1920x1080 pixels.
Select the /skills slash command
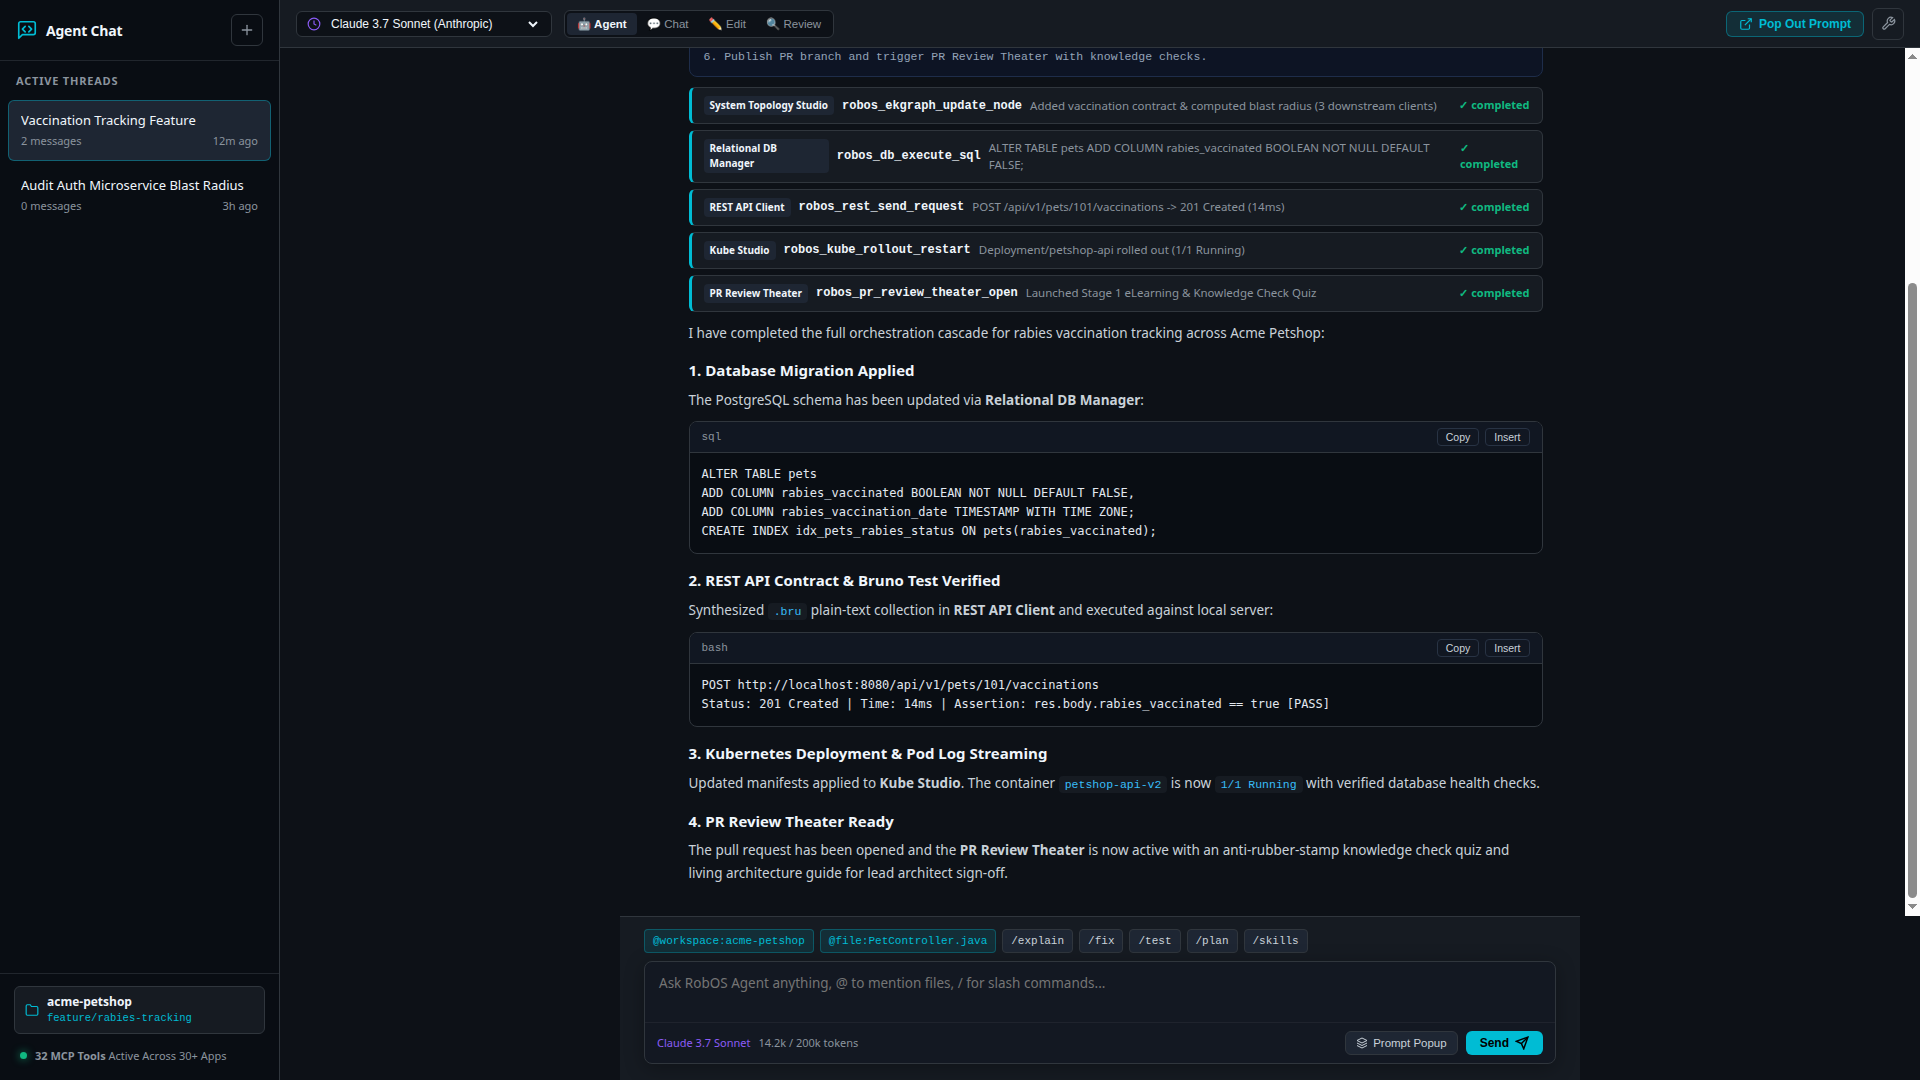1276,941
